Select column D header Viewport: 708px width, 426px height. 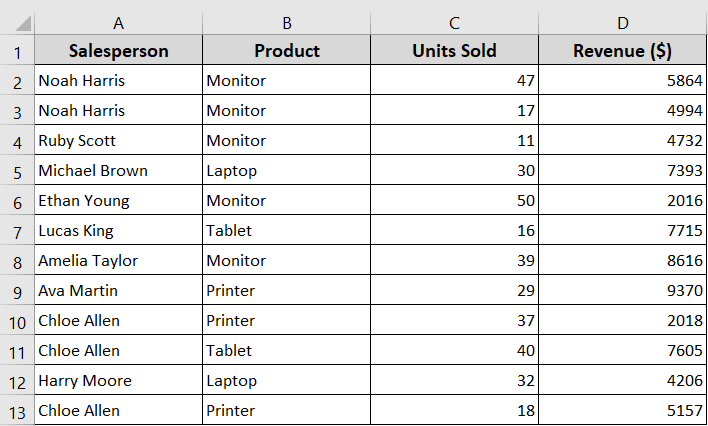coord(623,23)
